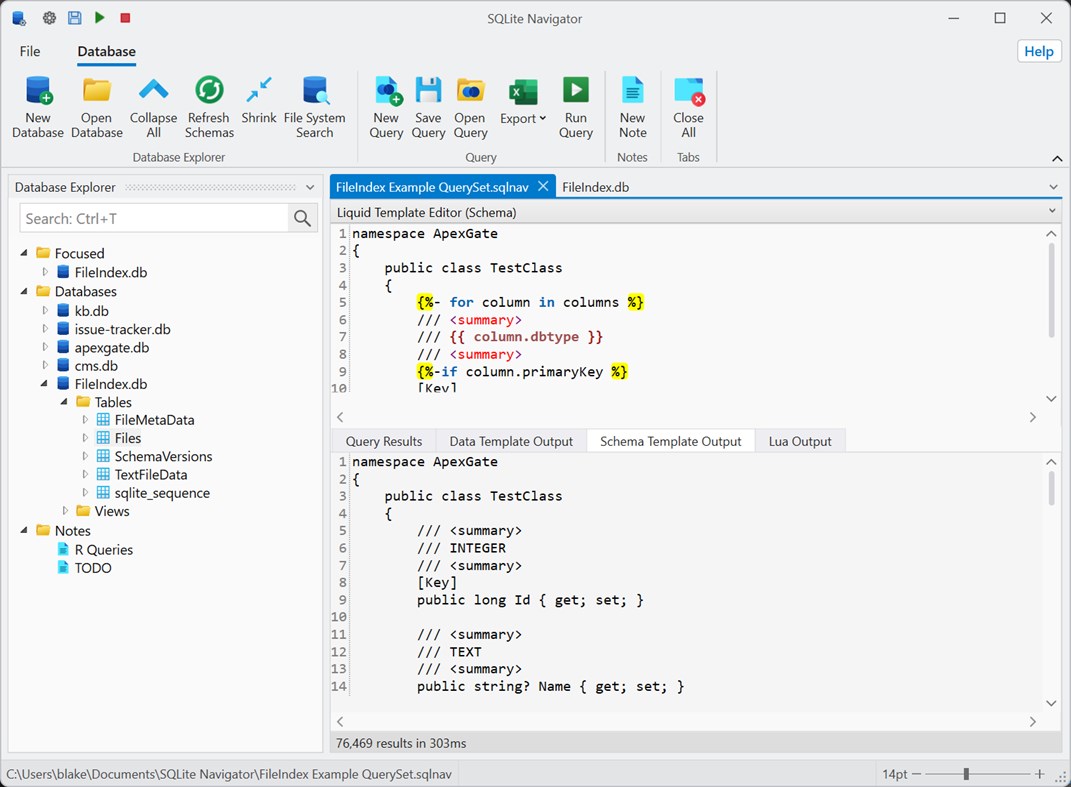1071x787 pixels.
Task: Click the Save Query disk icon
Action: [x=428, y=90]
